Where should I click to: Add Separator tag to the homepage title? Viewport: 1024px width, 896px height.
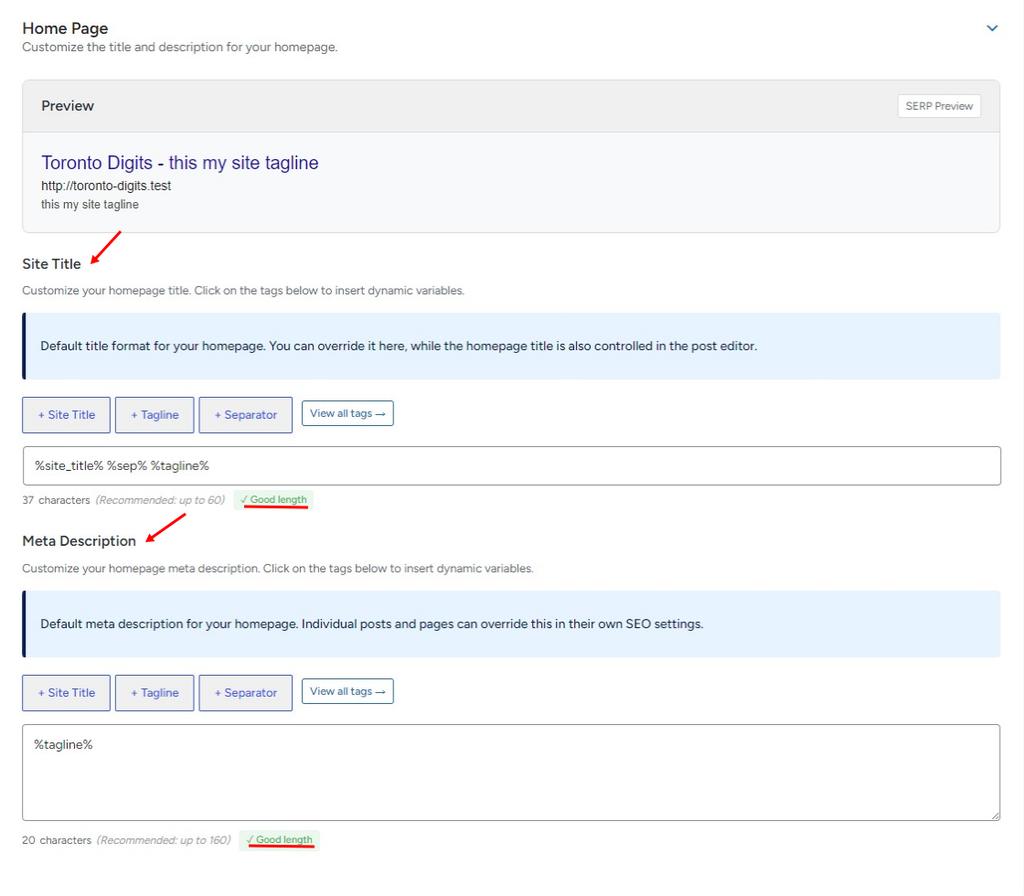point(246,415)
